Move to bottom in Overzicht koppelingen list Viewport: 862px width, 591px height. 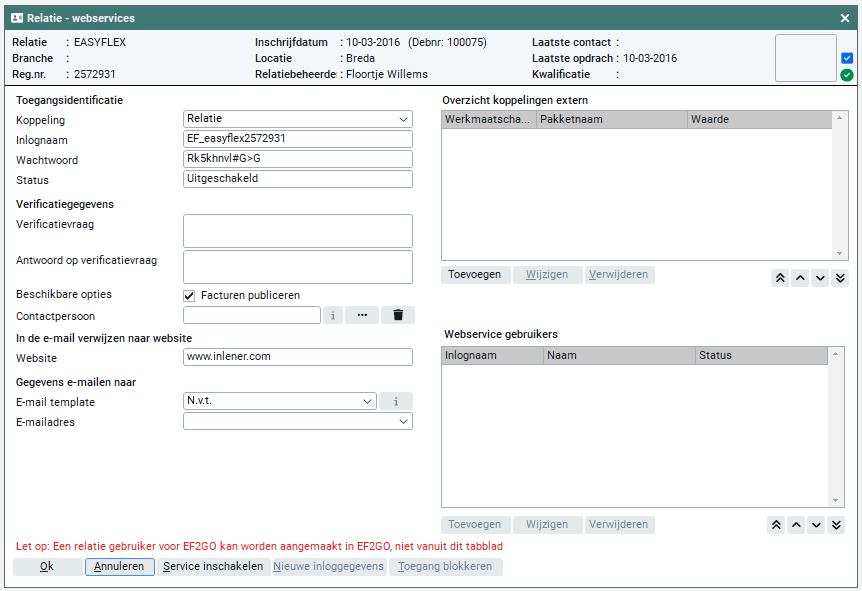839,278
